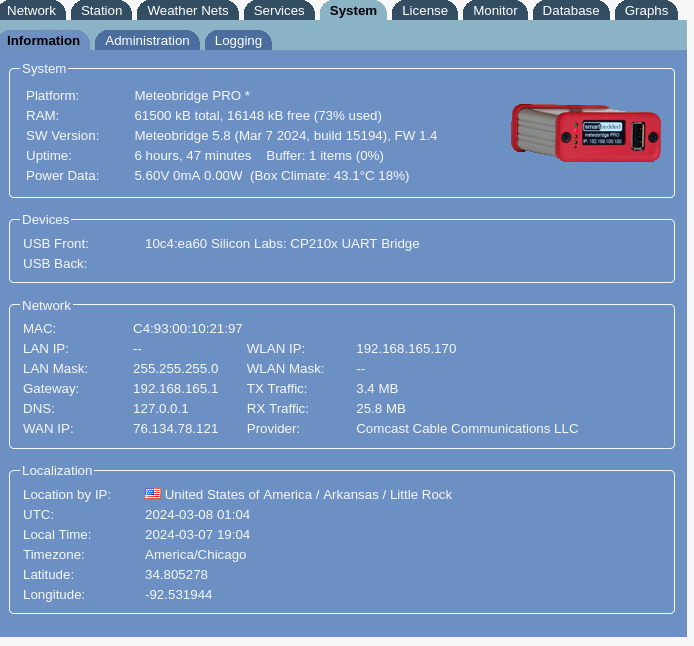Click the United States flag icon

pyautogui.click(x=153, y=493)
